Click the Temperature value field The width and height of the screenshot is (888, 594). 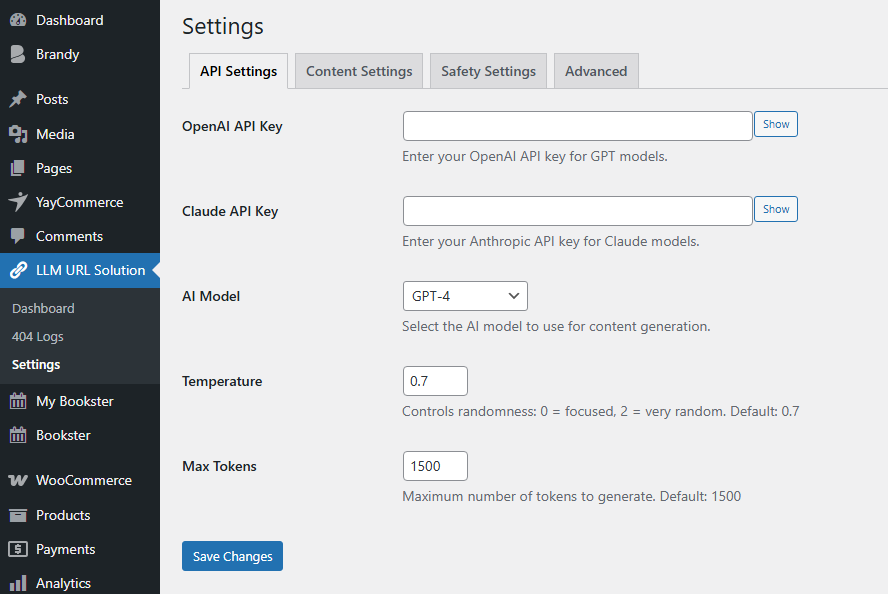pyautogui.click(x=435, y=381)
